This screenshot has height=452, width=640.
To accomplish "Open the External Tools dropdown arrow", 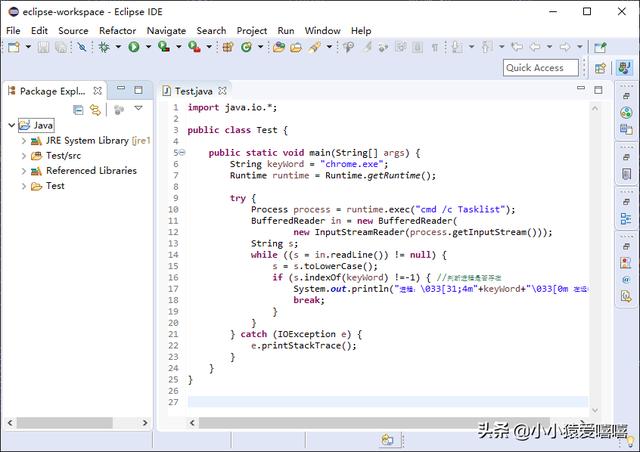I will click(209, 47).
